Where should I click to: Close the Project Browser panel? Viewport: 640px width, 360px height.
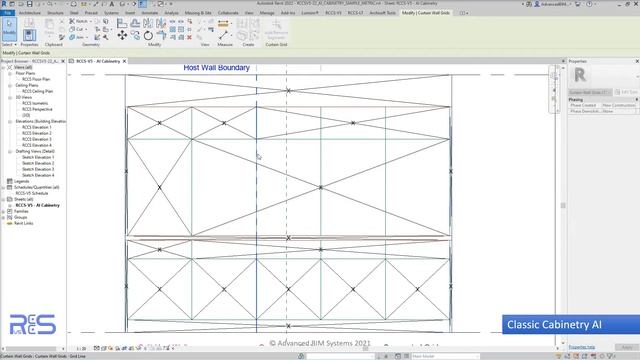(63, 61)
